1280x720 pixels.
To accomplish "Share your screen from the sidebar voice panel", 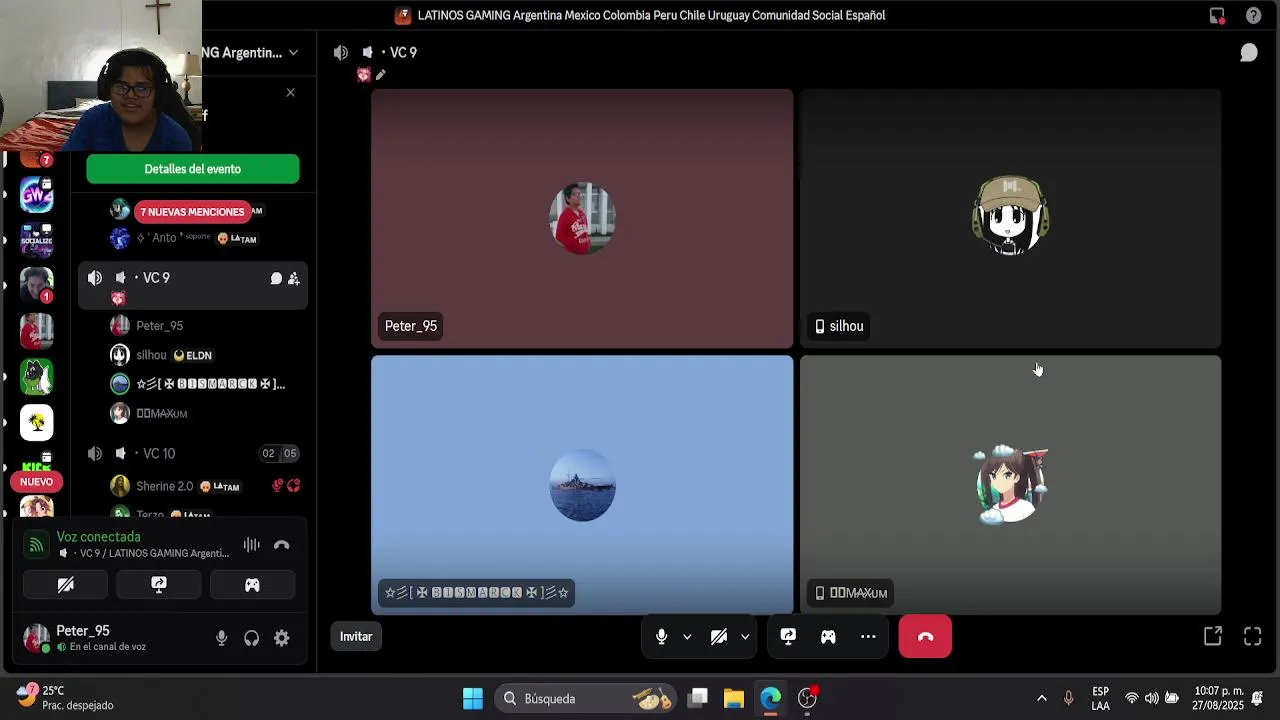I will [x=159, y=585].
